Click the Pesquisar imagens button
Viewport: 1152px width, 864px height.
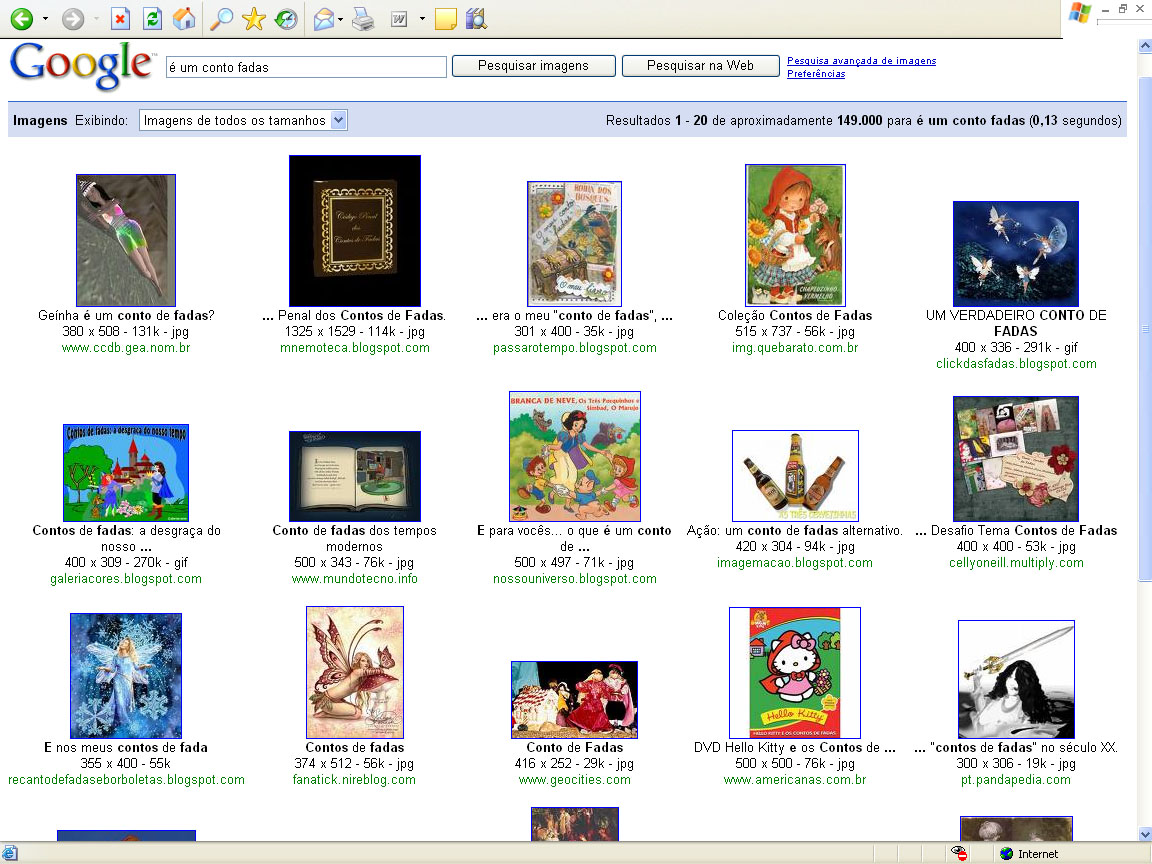click(533, 66)
